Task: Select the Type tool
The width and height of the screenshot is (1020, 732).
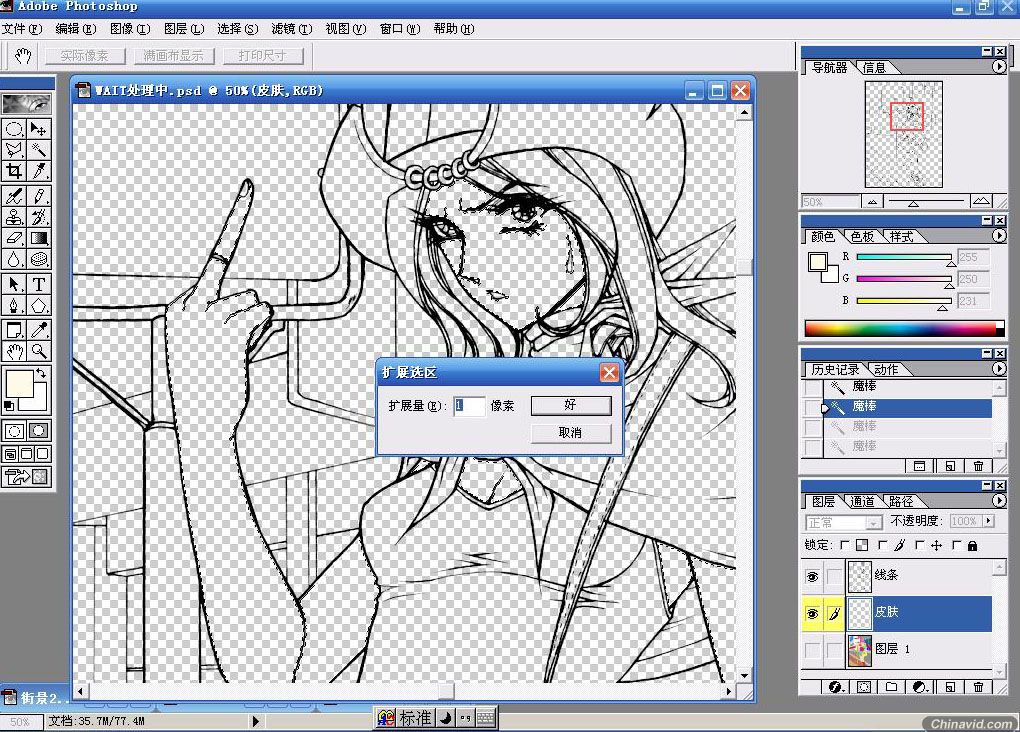Action: (39, 284)
